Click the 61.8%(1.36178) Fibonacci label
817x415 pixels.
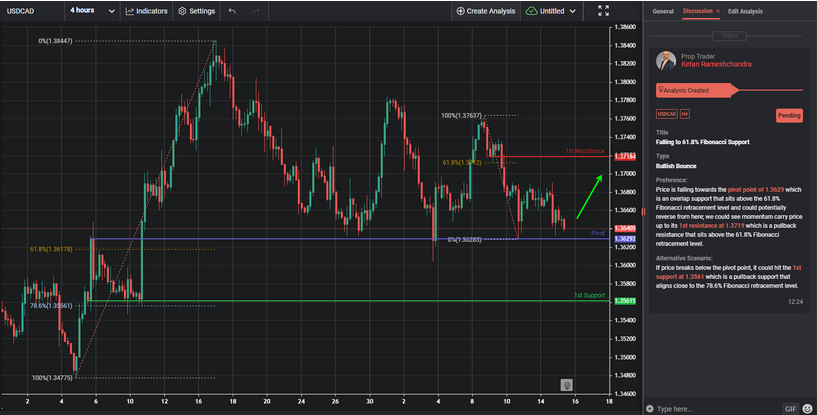point(51,249)
